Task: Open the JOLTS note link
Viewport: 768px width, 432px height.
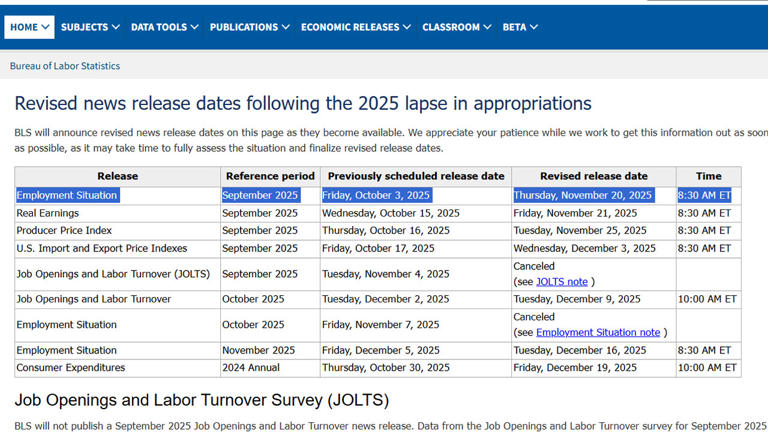Action: (562, 282)
